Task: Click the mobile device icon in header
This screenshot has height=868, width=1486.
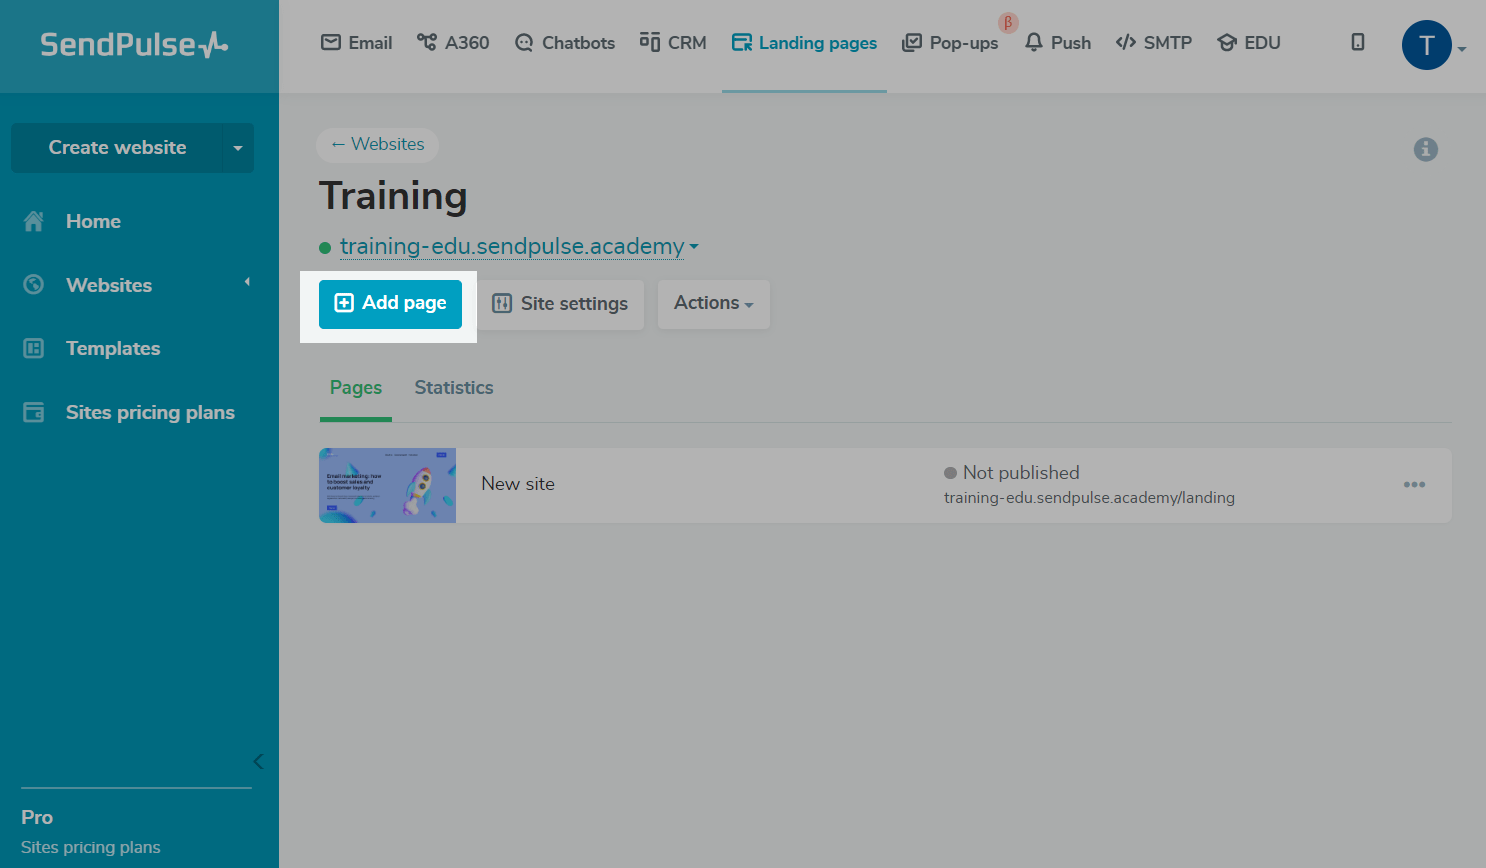Action: 1358,42
